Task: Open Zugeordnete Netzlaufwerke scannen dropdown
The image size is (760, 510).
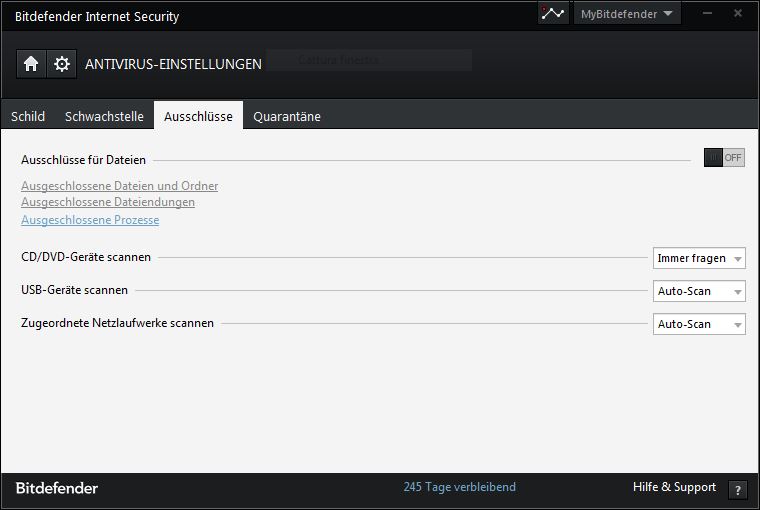Action: click(x=699, y=324)
